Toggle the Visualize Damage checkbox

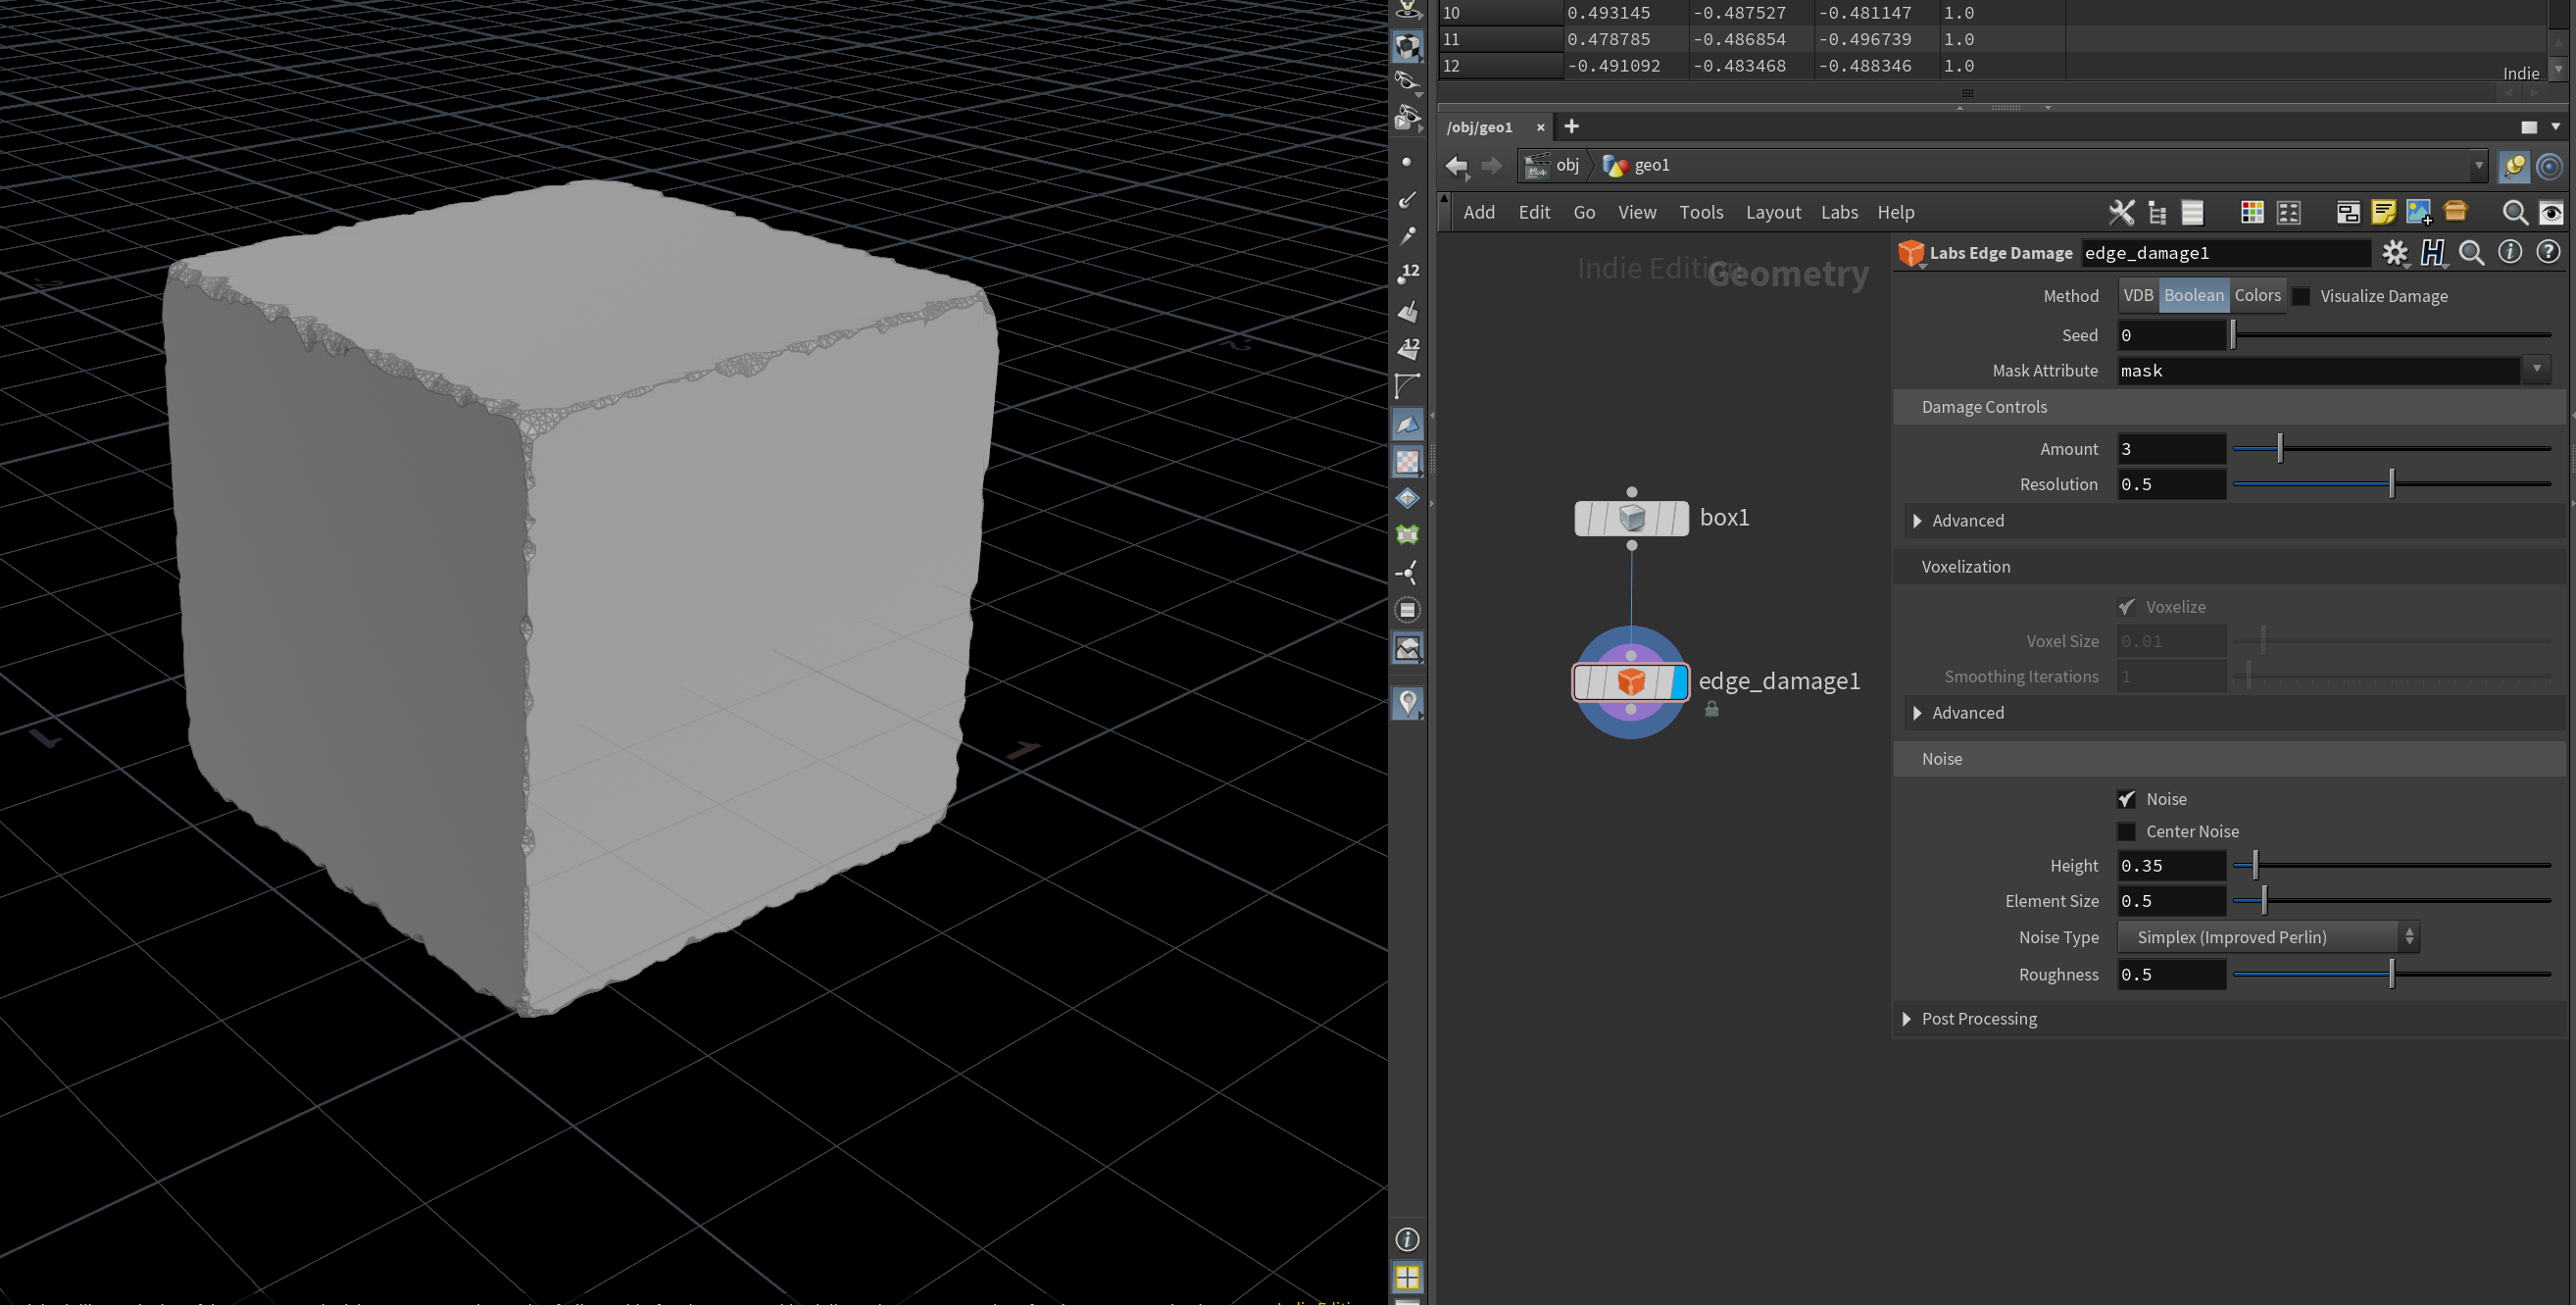(x=2301, y=296)
